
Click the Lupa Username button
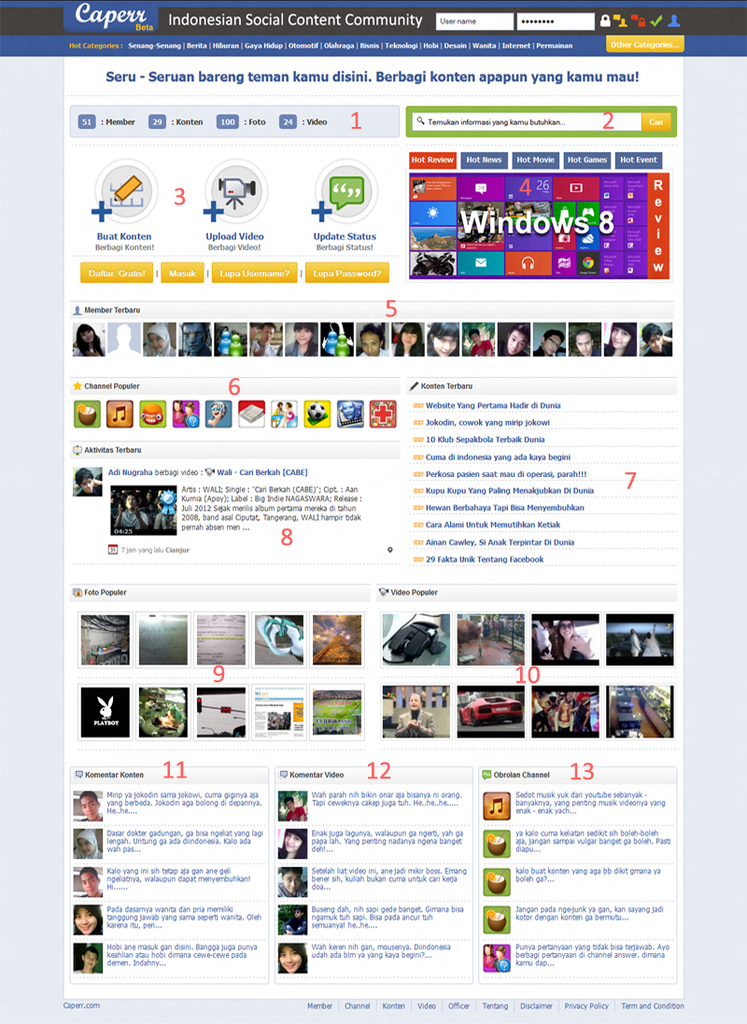[x=255, y=273]
